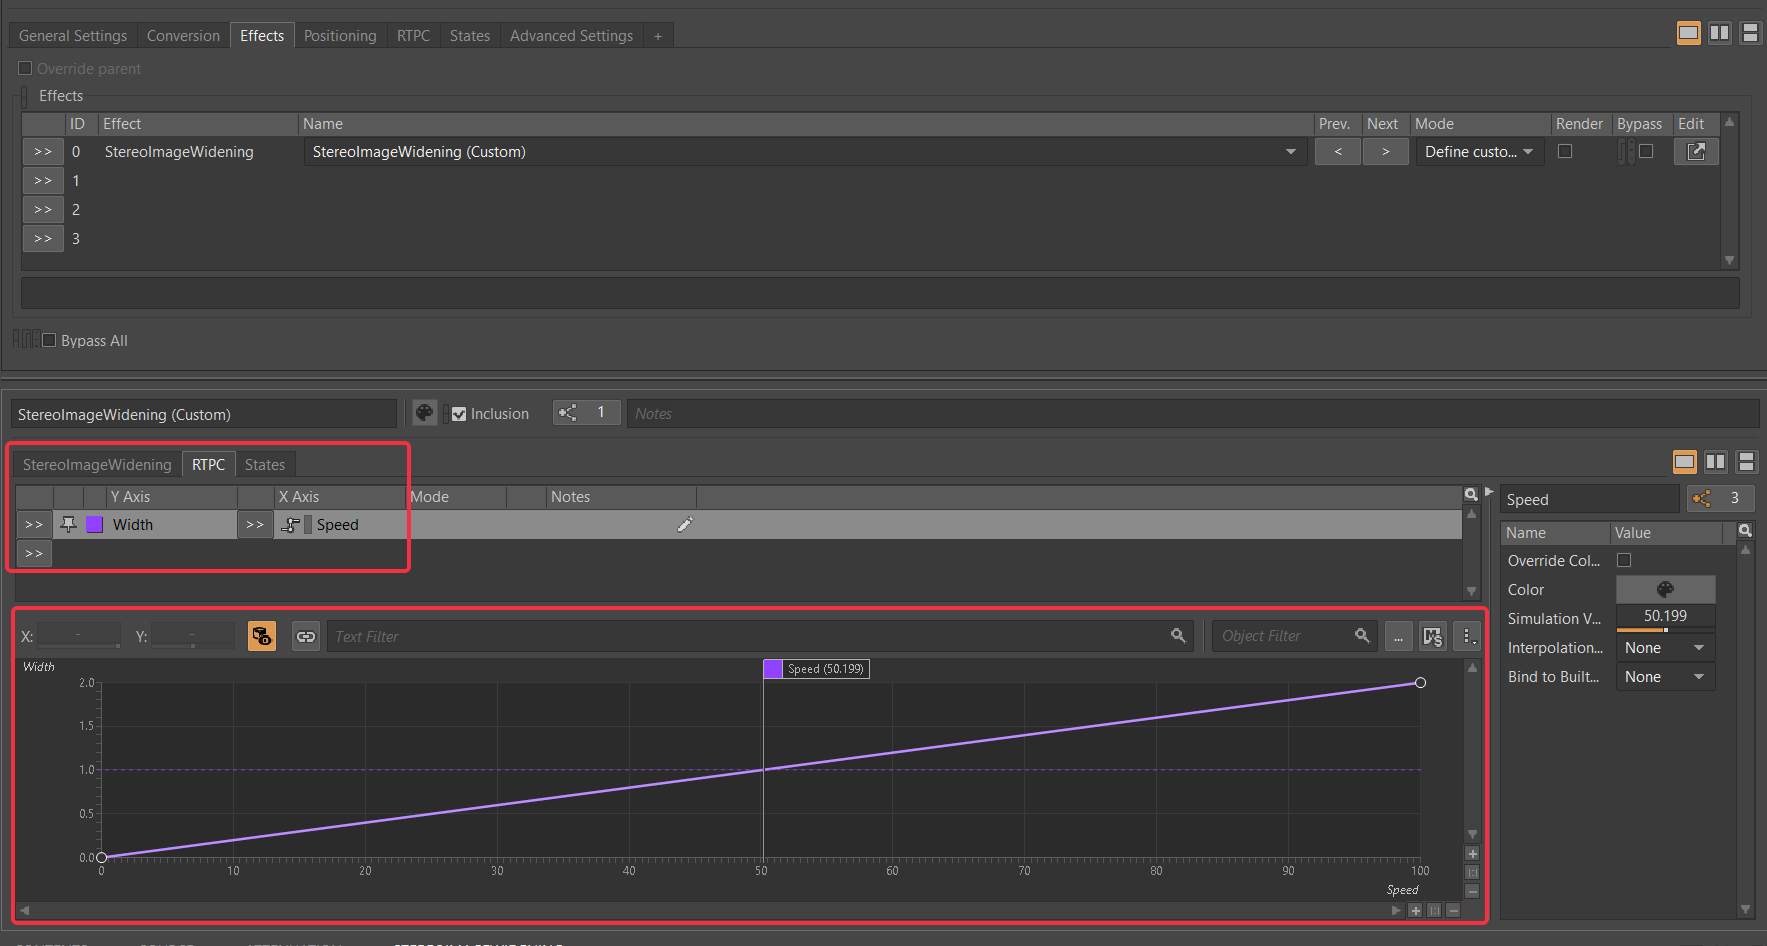Open effect slot 0 selector arrows
1767x946 pixels.
tap(43, 152)
